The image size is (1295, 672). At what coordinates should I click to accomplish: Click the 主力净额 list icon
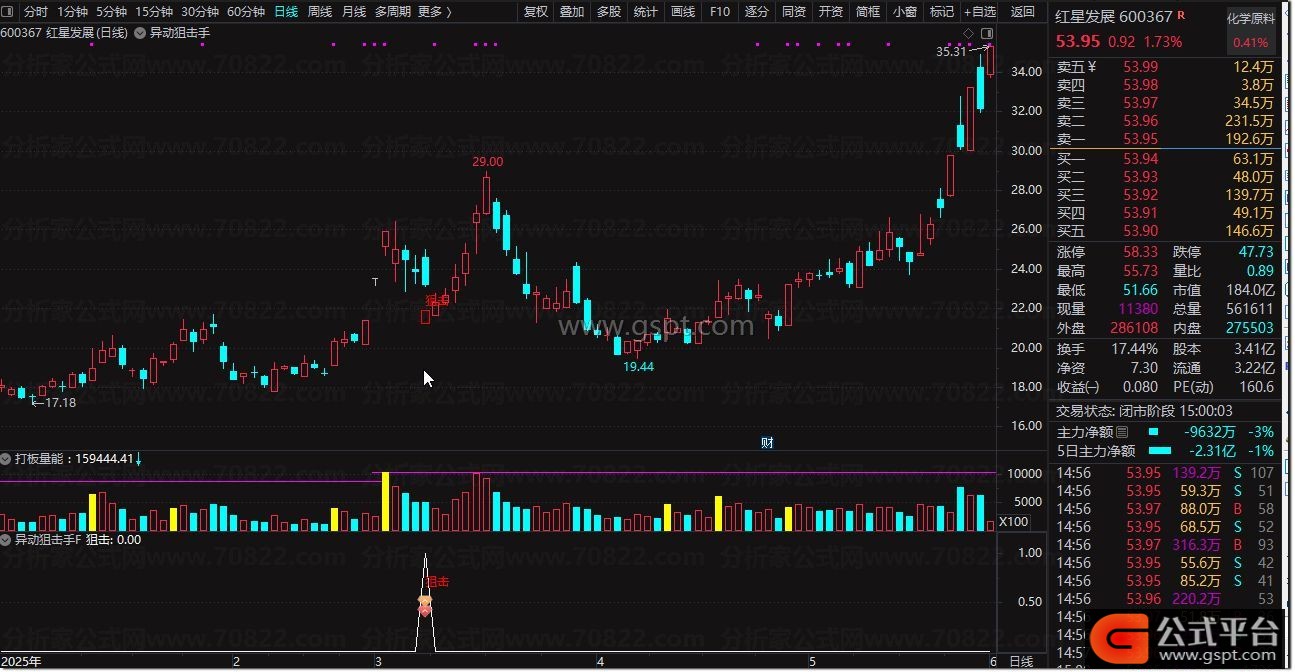(x=1122, y=432)
